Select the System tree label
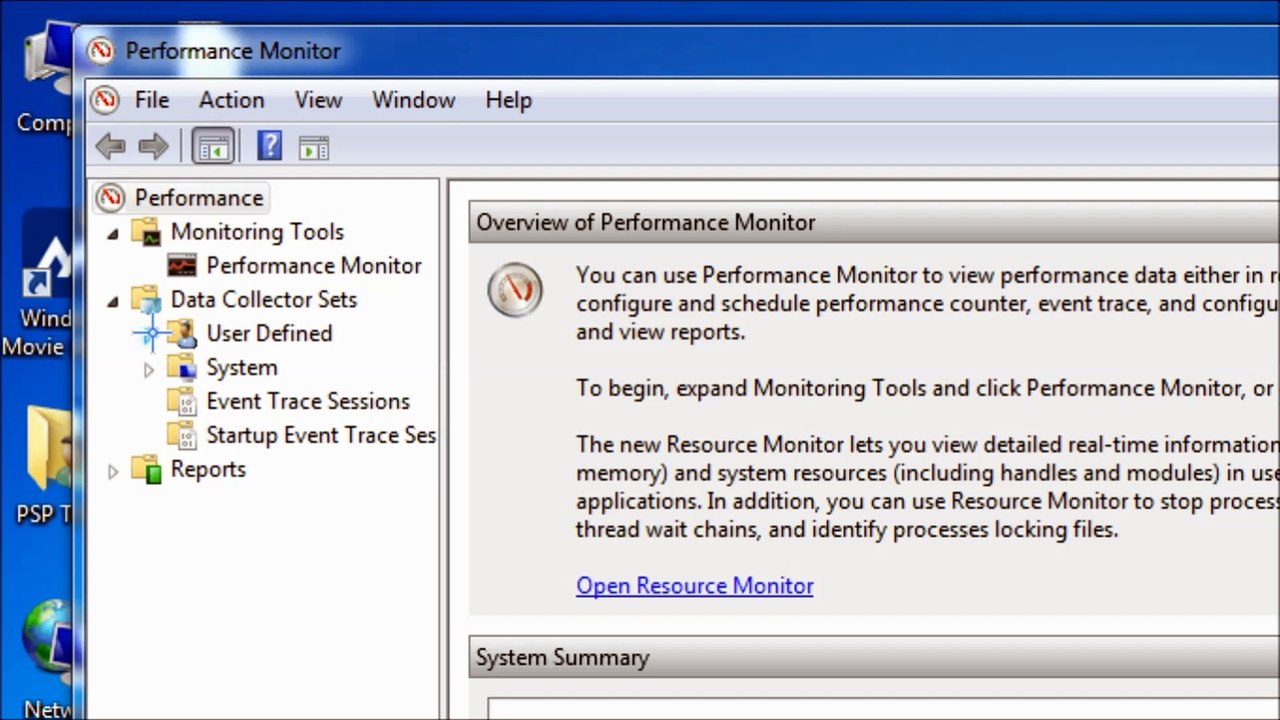 tap(242, 367)
